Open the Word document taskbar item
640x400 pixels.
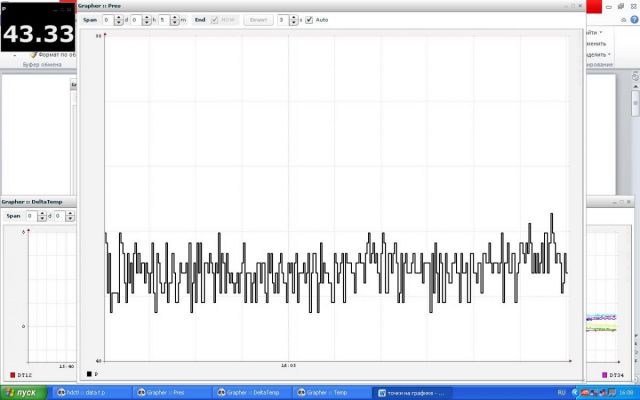tap(412, 393)
